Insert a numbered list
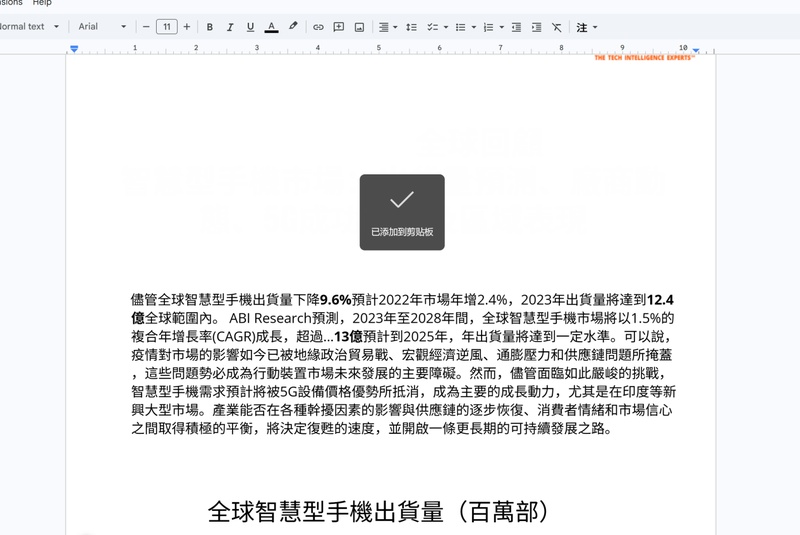The width and height of the screenshot is (800, 535). (x=489, y=27)
